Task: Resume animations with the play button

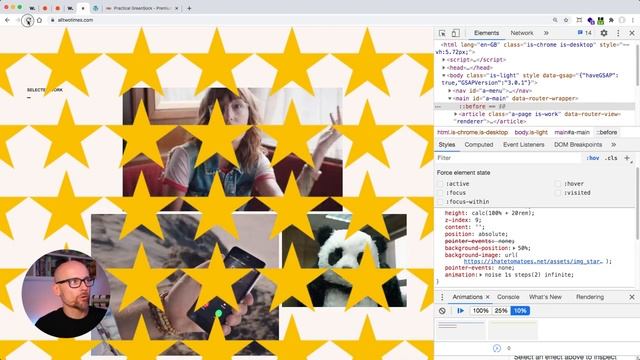Action: click(460, 311)
